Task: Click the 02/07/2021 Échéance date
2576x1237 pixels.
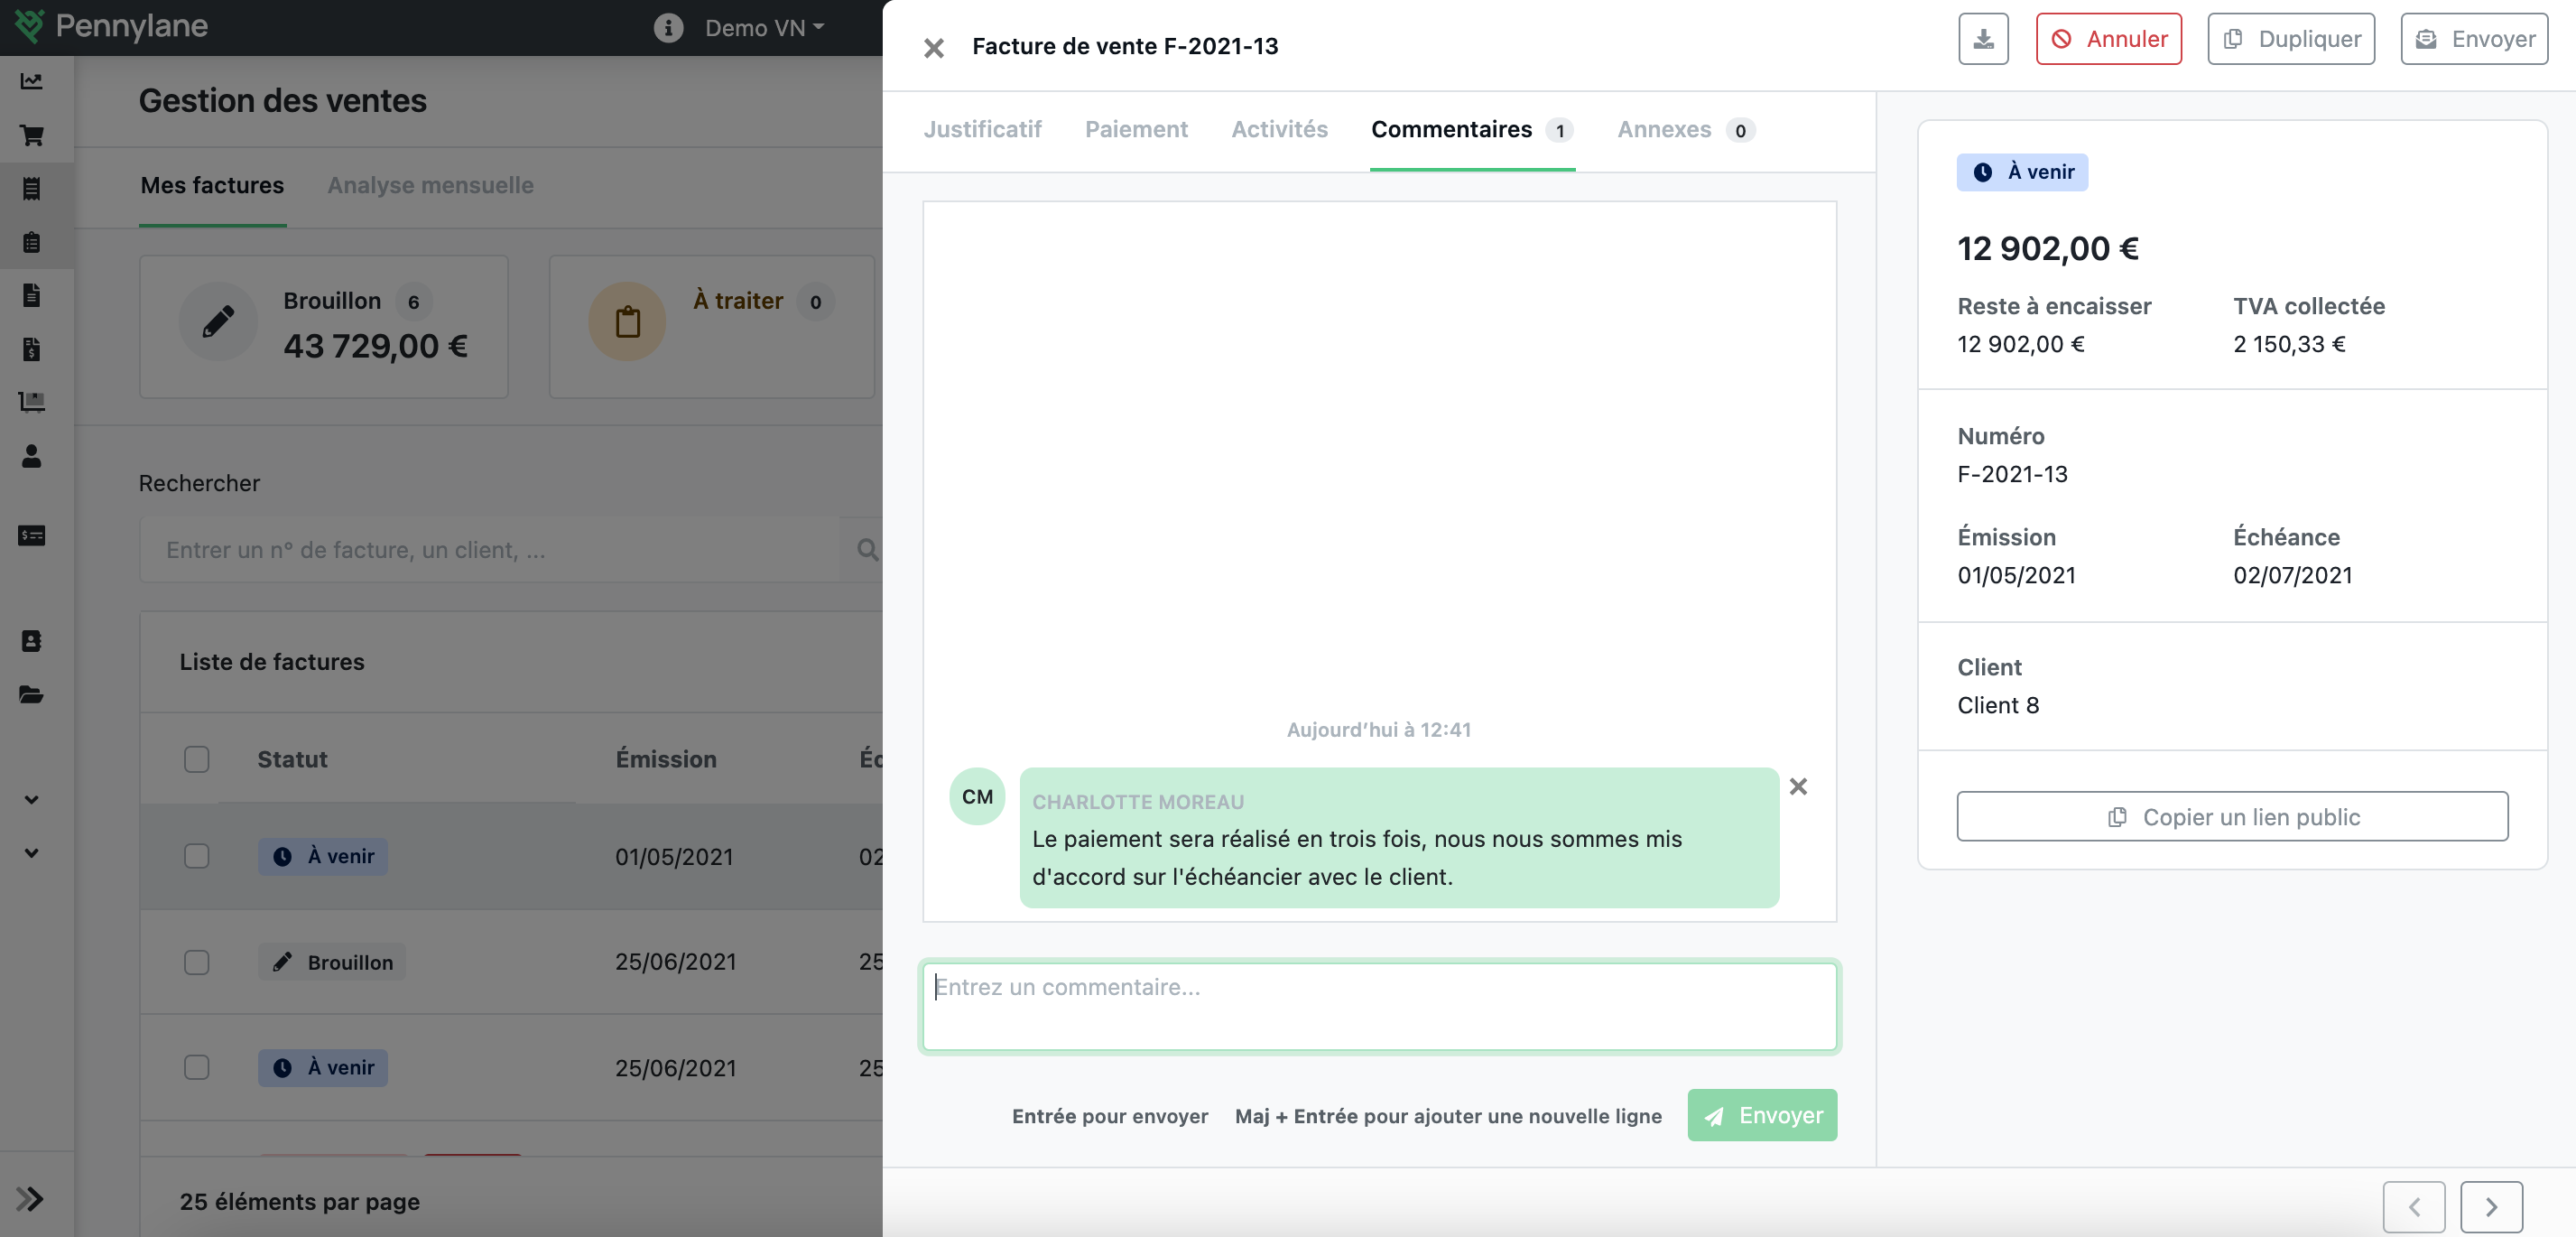Action: pyautogui.click(x=2292, y=575)
